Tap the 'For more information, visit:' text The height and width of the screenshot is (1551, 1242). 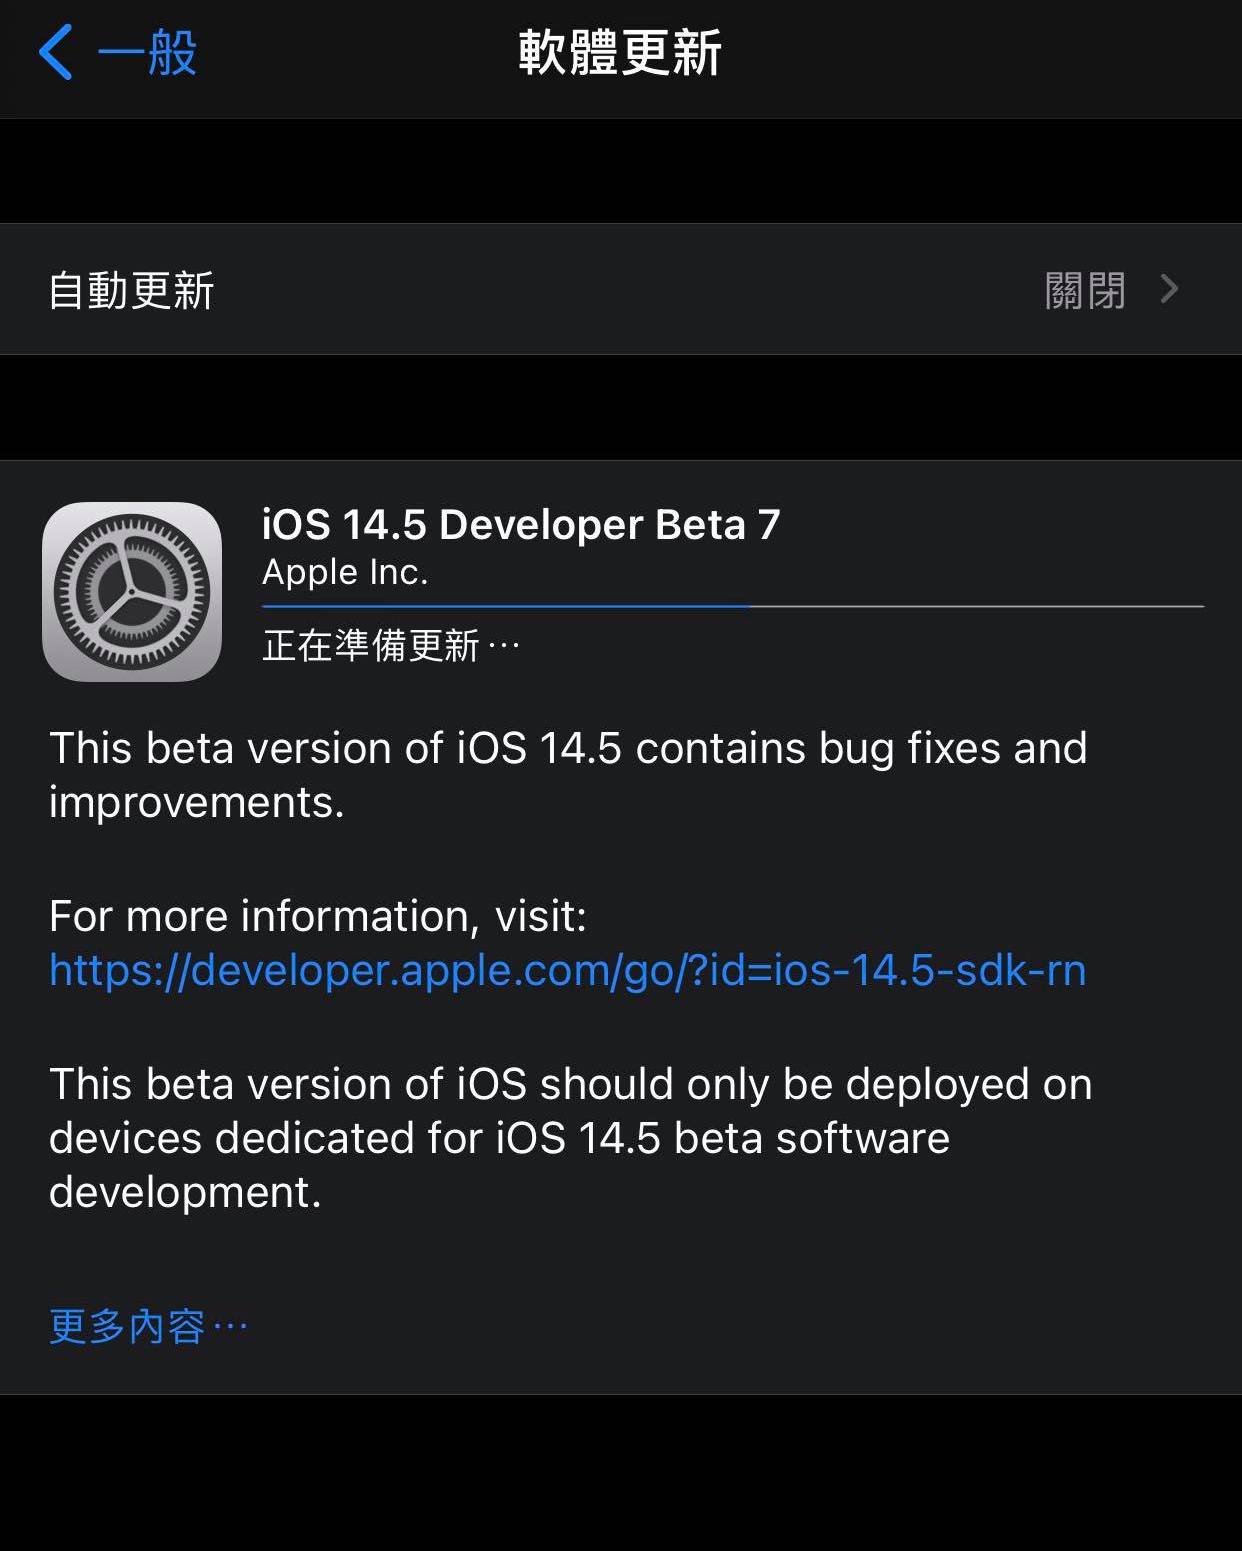click(318, 916)
